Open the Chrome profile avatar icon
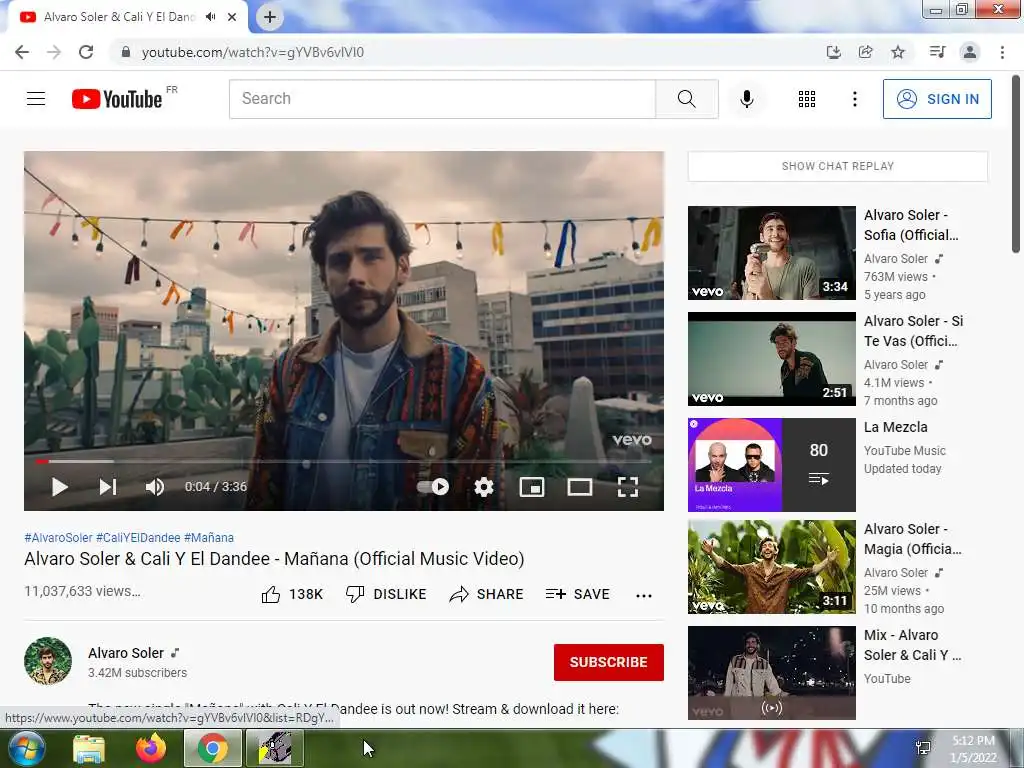 [970, 52]
